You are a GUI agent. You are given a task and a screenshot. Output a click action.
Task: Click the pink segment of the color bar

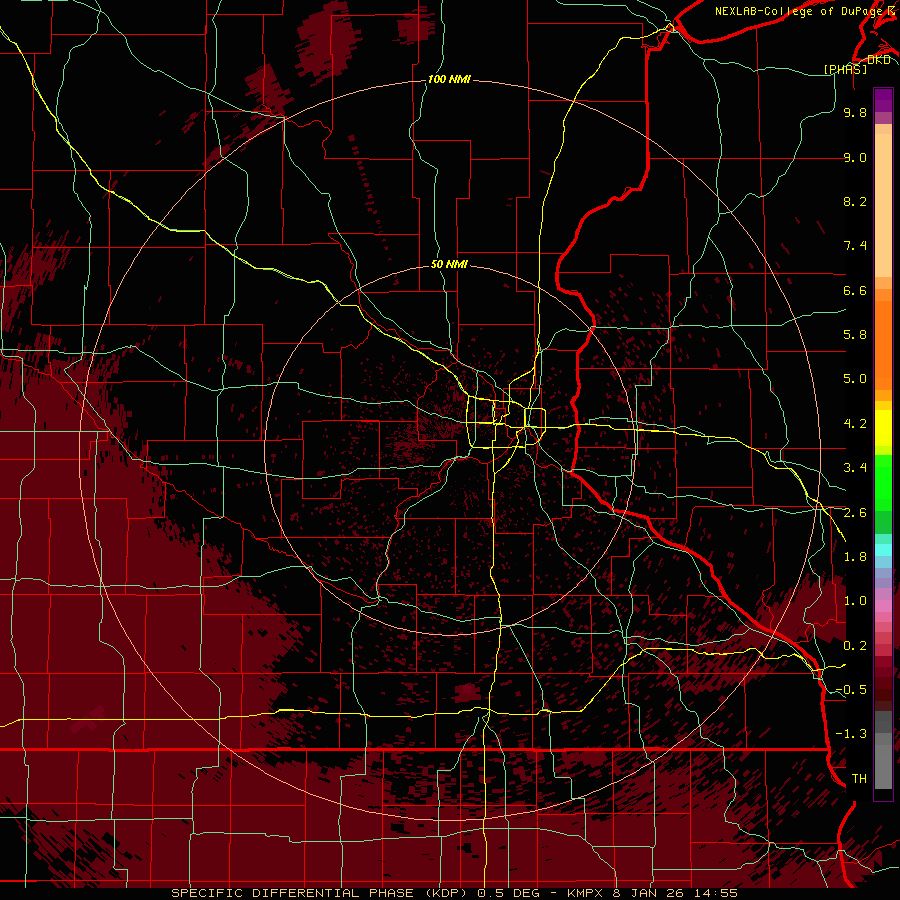(883, 606)
